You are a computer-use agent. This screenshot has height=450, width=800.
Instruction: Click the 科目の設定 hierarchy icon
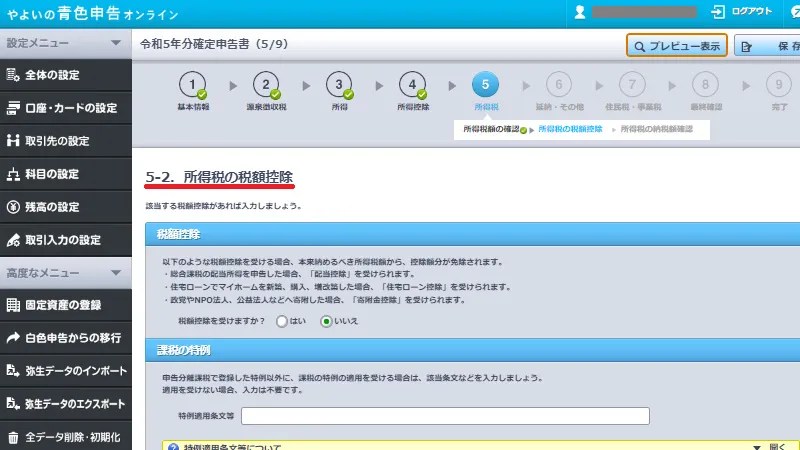13,174
